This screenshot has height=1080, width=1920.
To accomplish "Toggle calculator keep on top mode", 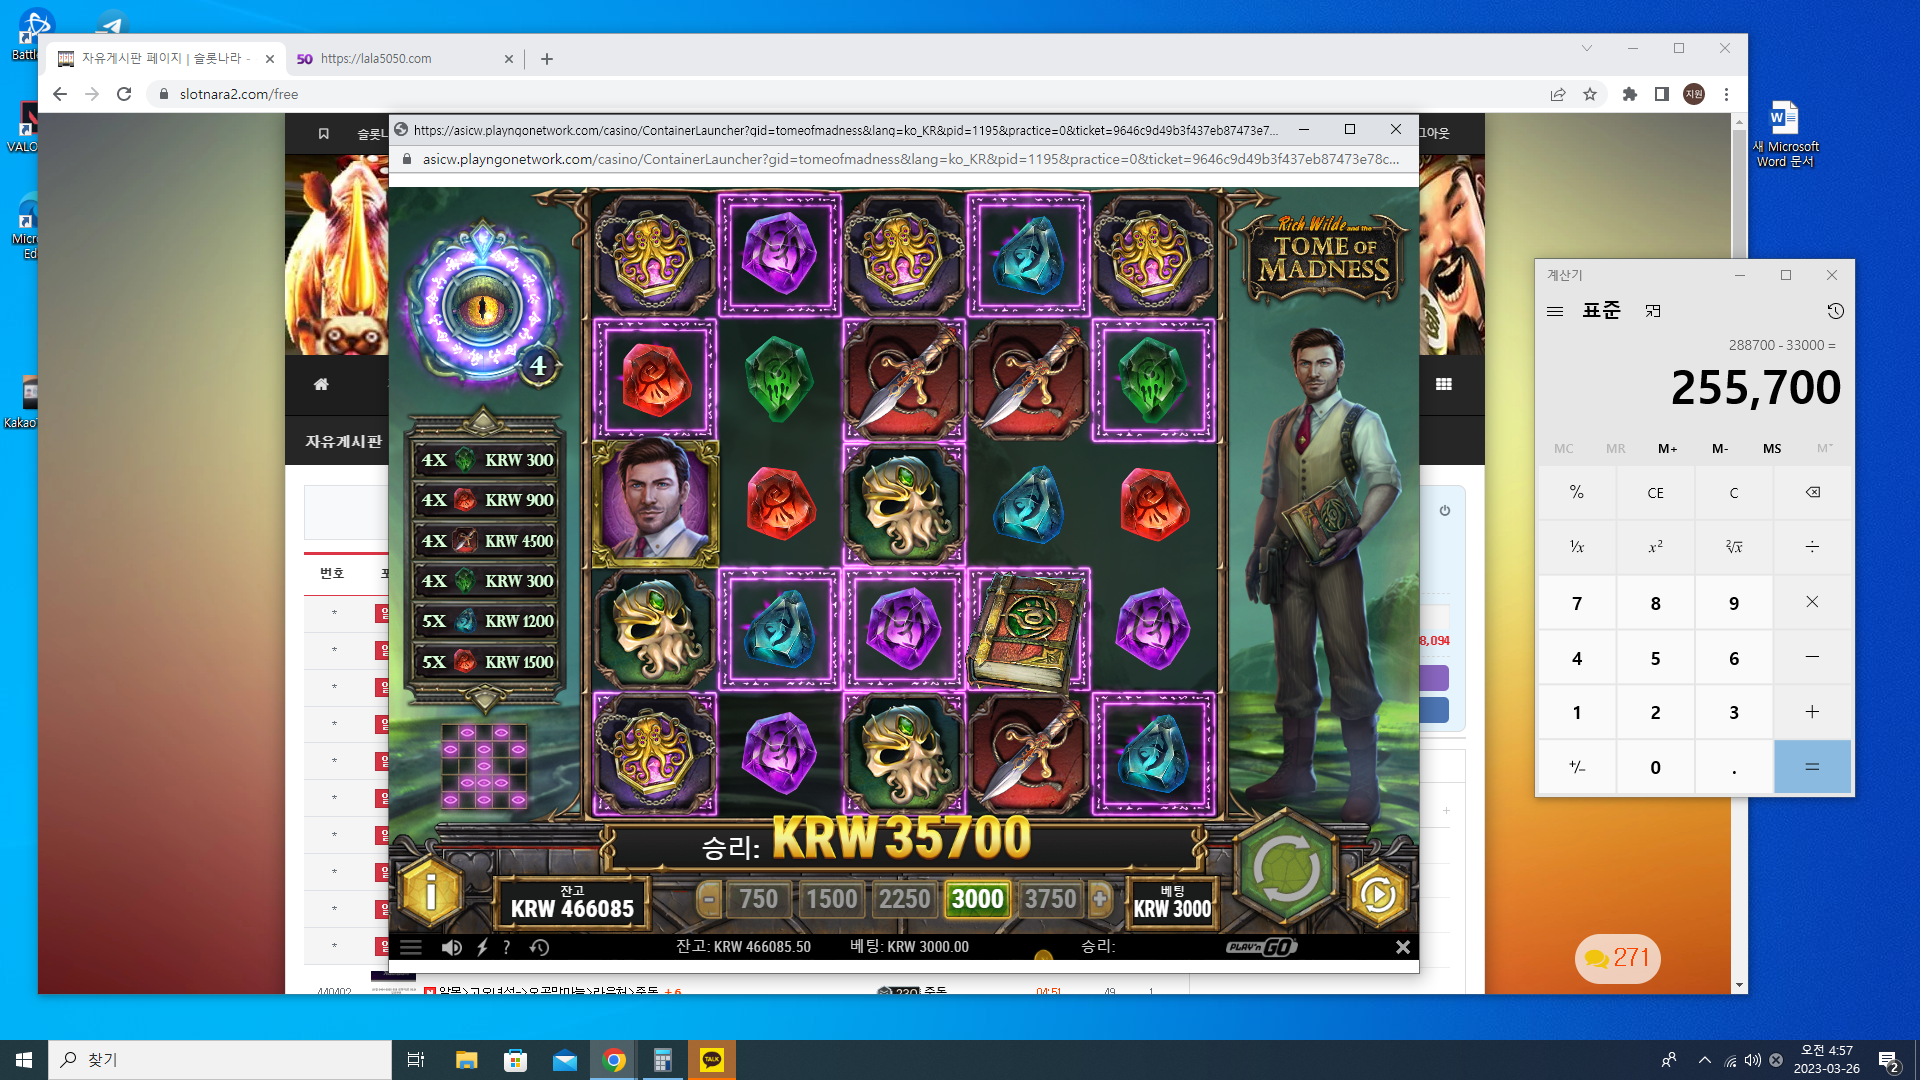I will tap(1653, 311).
